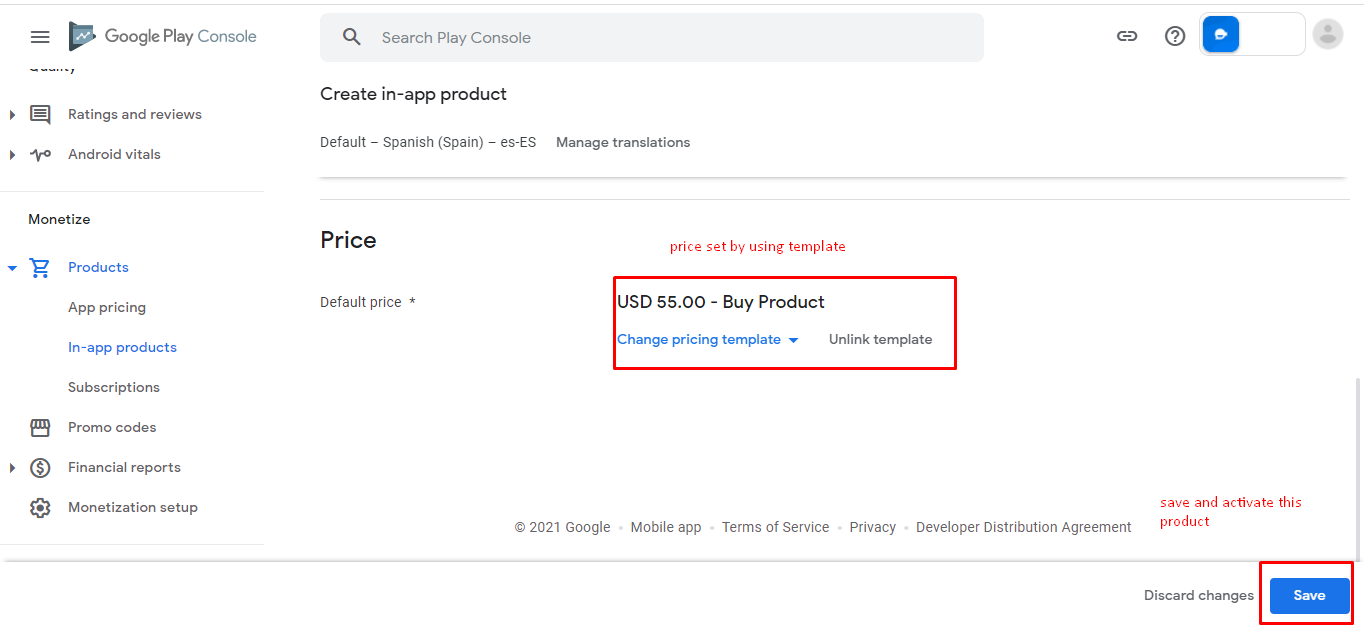This screenshot has width=1364, height=628.
Task: Open the help question mark icon
Action: 1175,36
